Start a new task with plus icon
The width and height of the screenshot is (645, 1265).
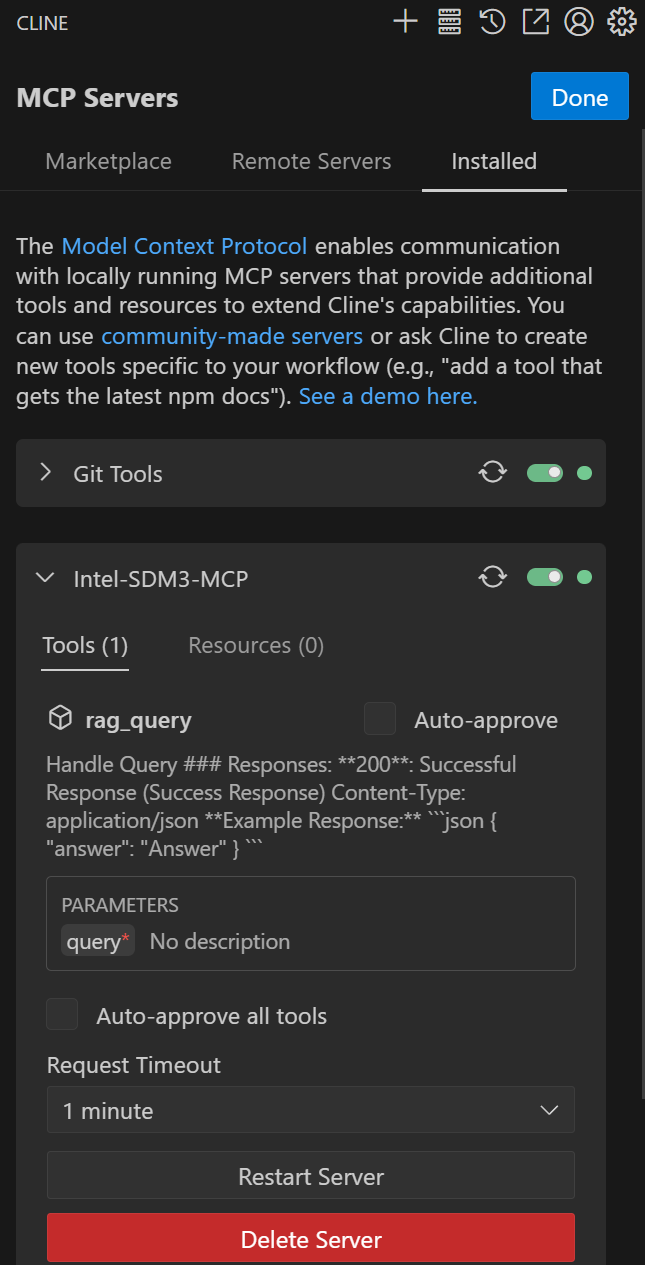click(x=405, y=22)
